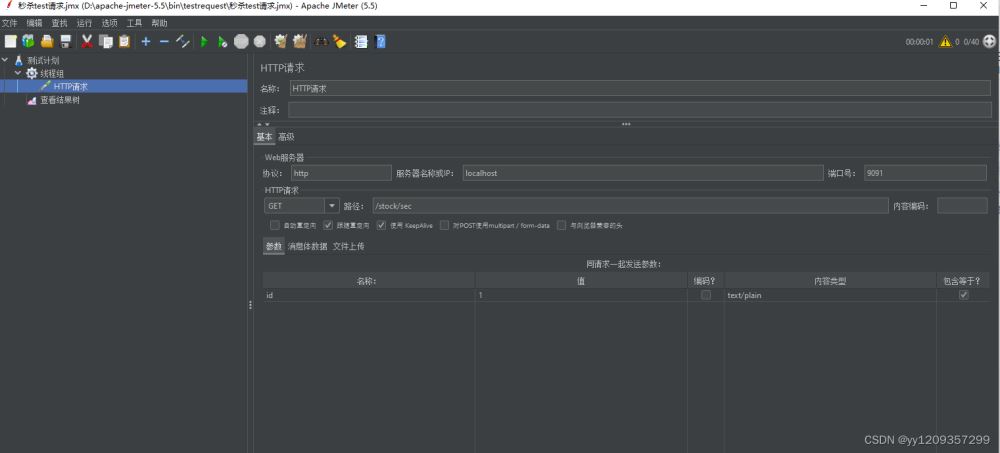
Task: Open the 运行 menu
Action: [x=84, y=22]
